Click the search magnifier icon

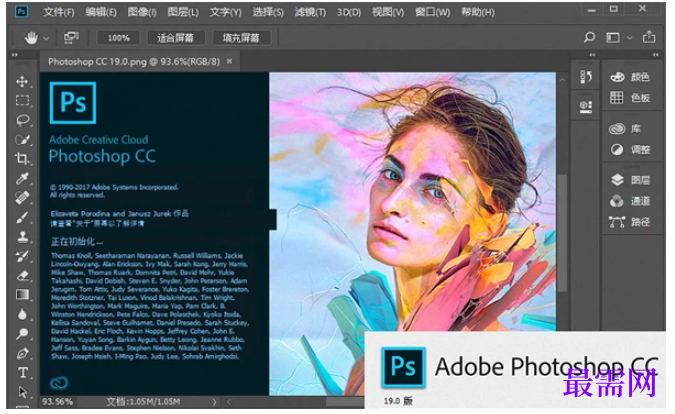pos(589,37)
